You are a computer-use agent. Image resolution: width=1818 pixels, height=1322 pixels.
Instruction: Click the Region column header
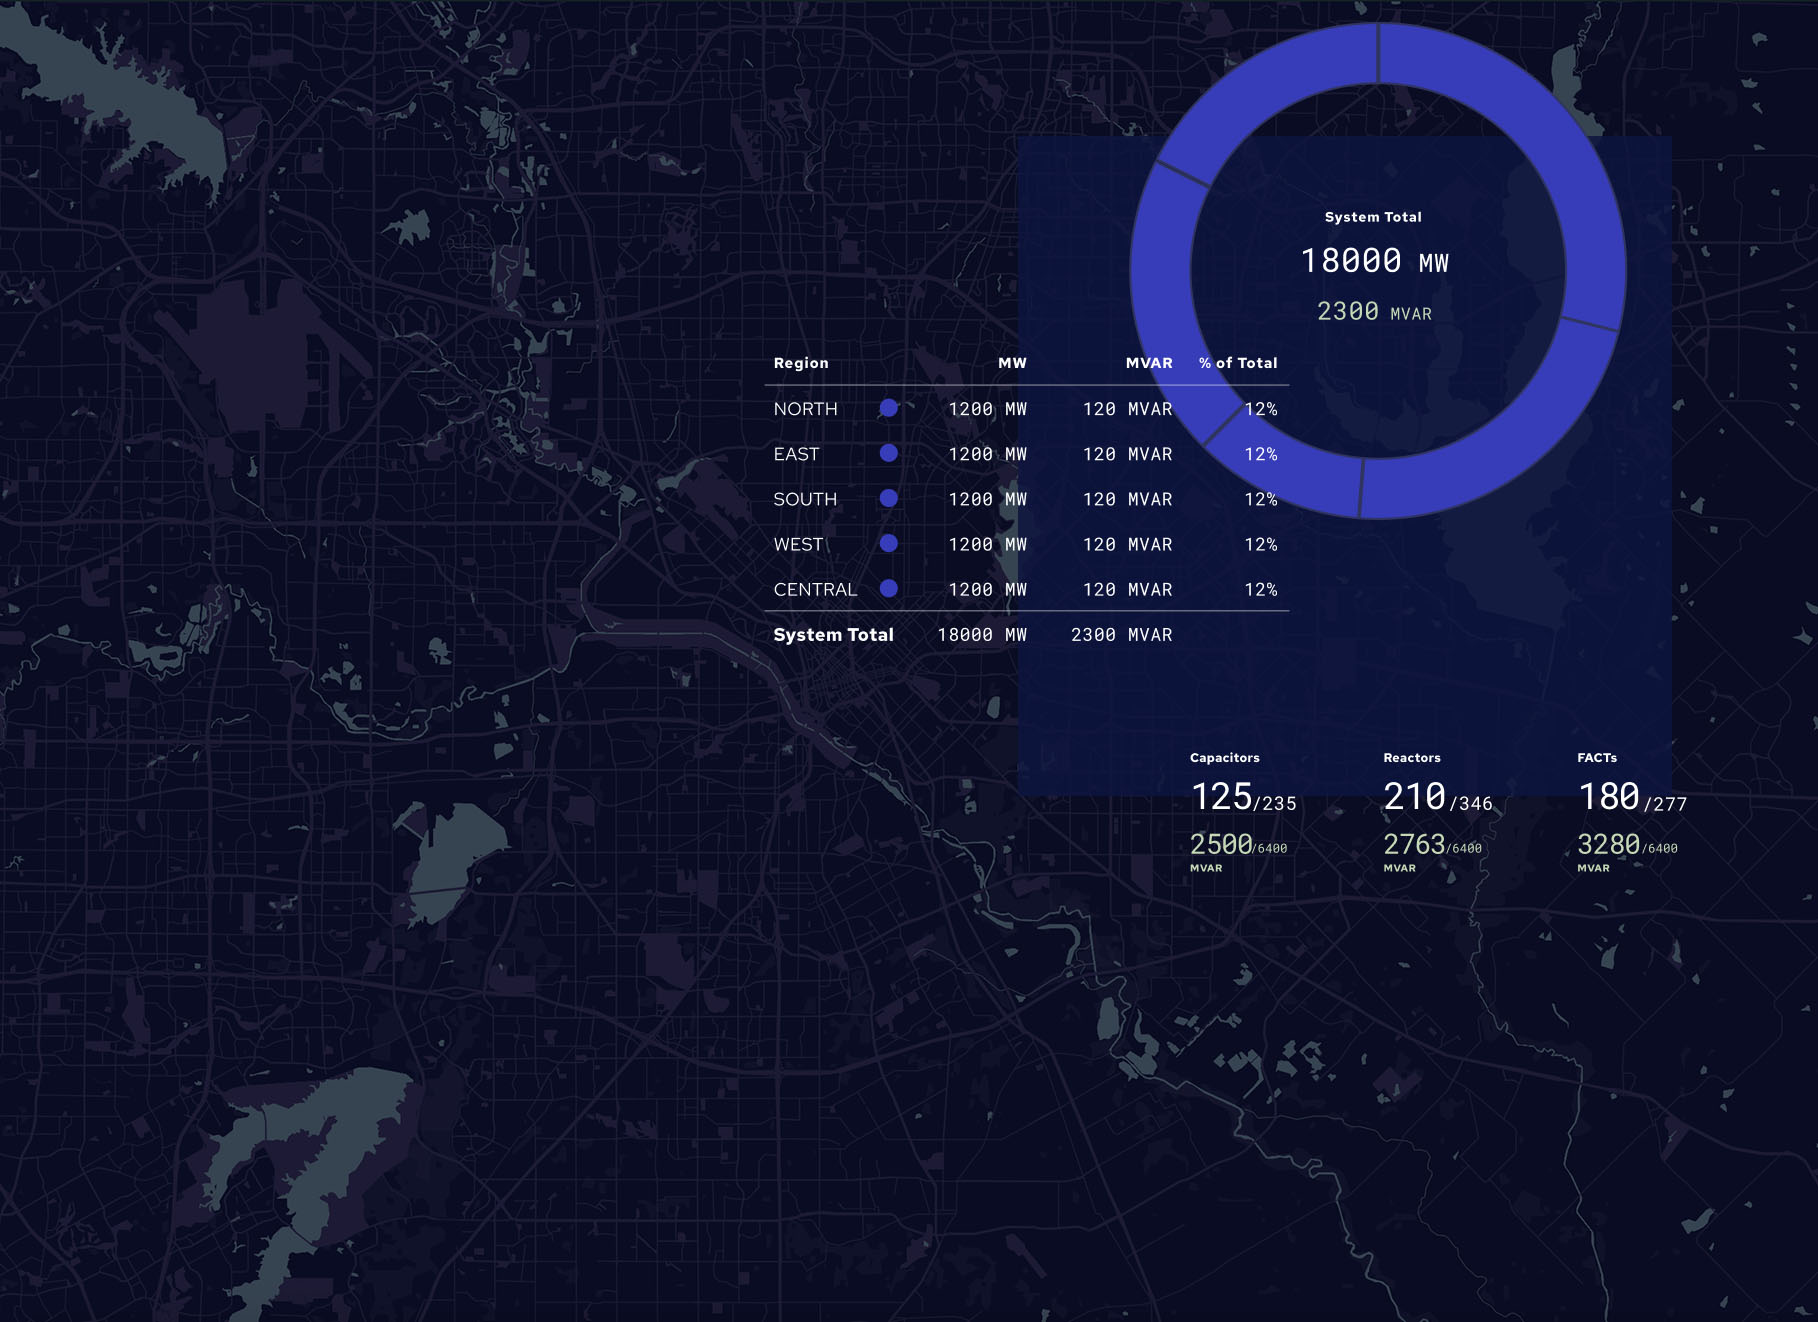(801, 363)
